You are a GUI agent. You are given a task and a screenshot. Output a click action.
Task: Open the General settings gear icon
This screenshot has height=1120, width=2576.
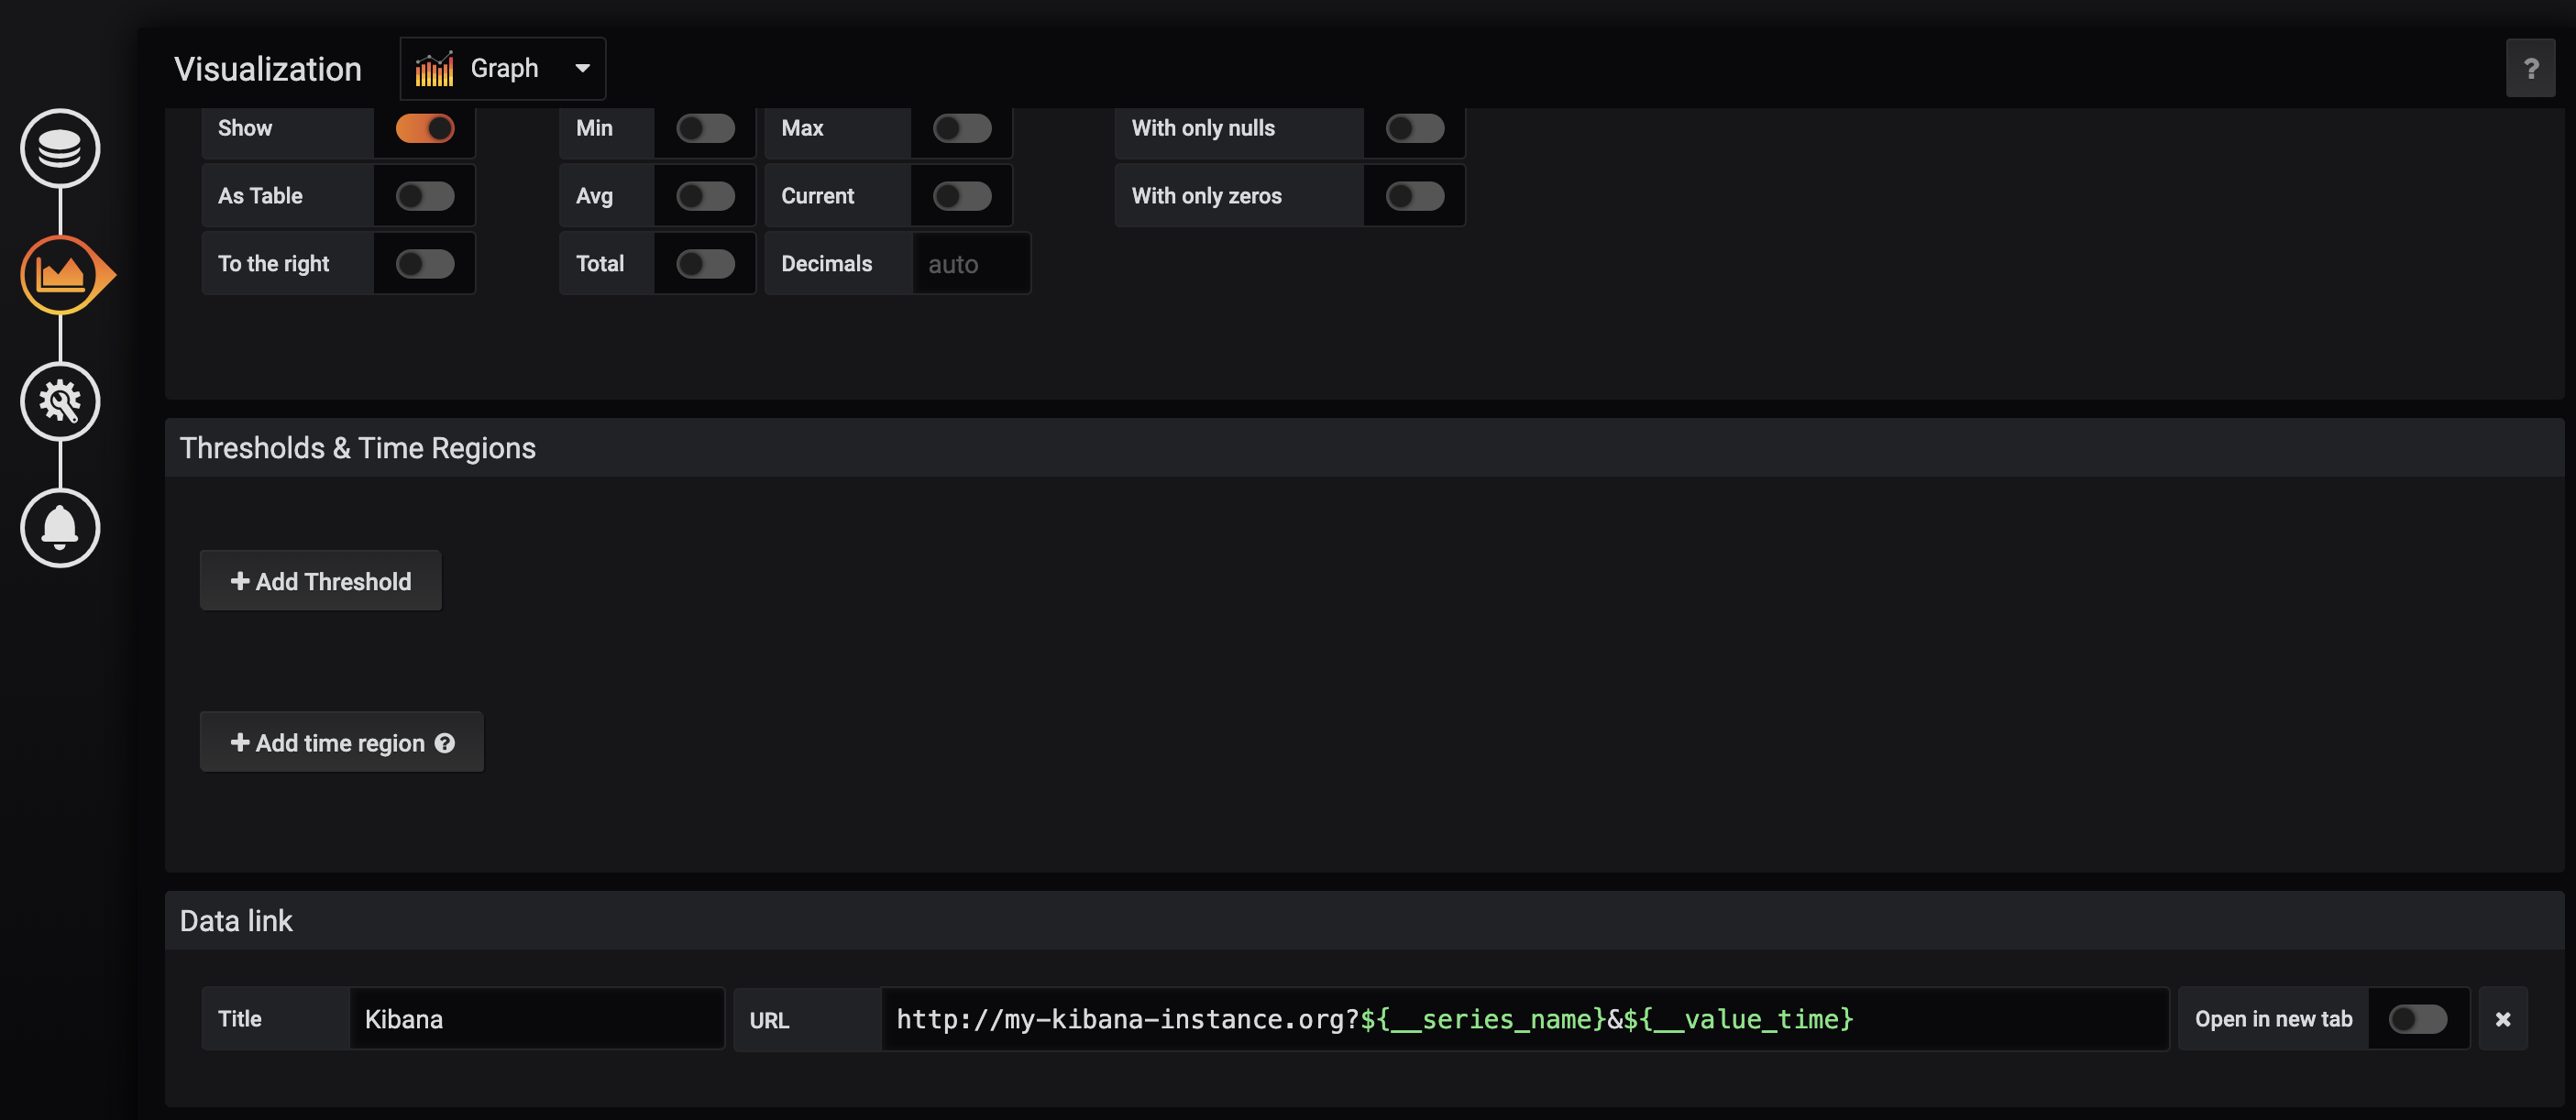coord(60,401)
